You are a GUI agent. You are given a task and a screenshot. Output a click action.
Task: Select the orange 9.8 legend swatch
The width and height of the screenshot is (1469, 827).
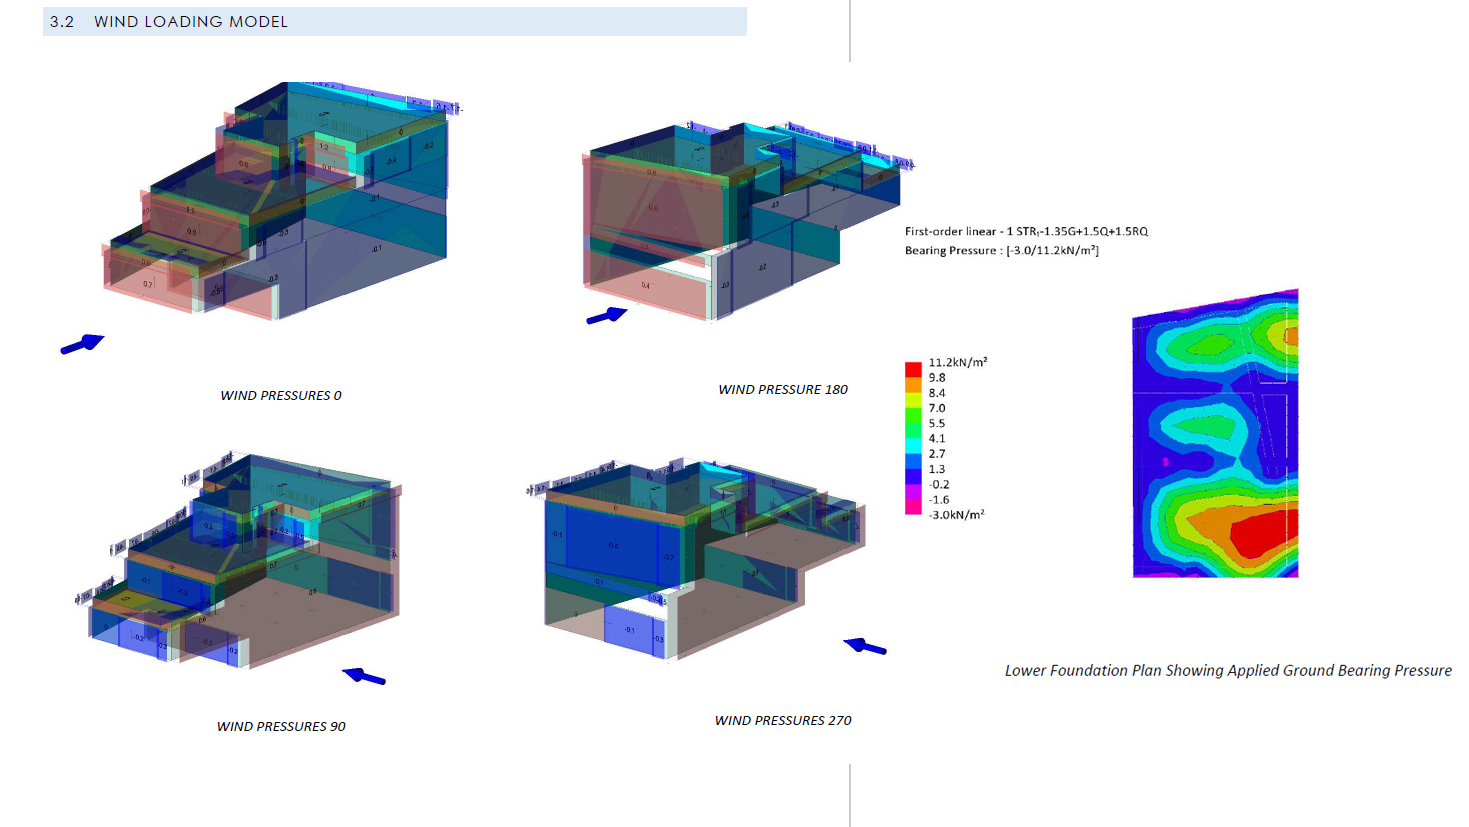pyautogui.click(x=913, y=384)
